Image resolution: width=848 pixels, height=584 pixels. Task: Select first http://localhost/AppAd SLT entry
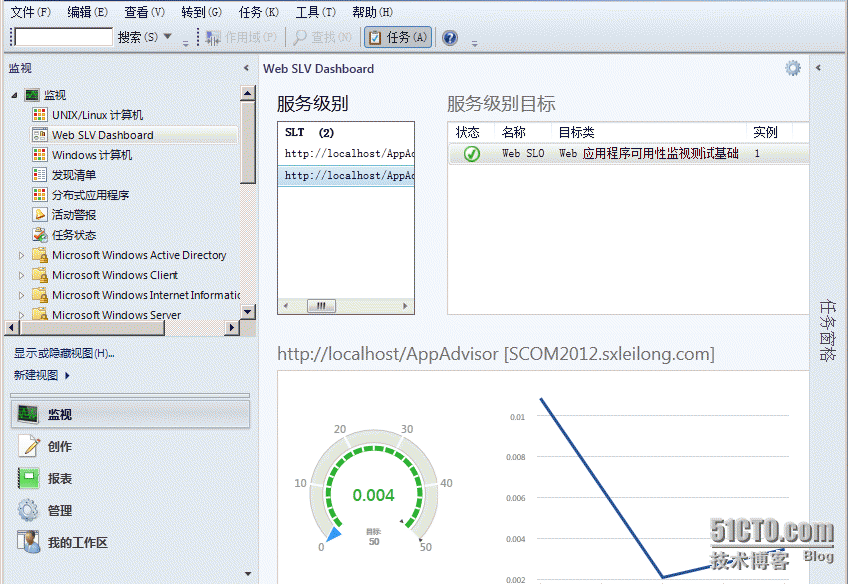coord(346,154)
